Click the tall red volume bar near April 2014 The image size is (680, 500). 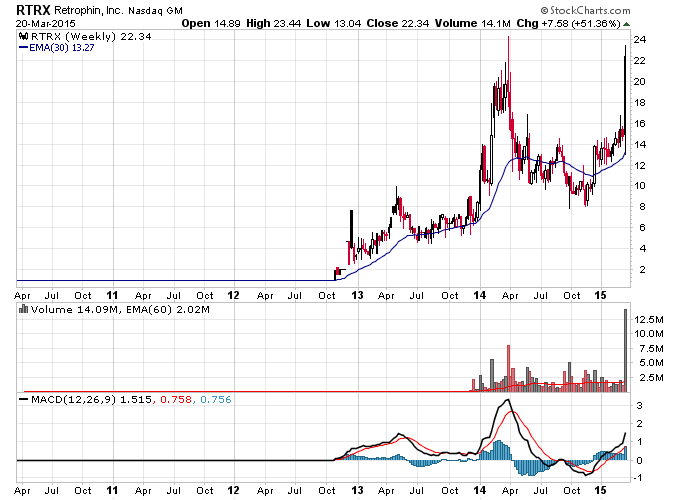point(509,368)
